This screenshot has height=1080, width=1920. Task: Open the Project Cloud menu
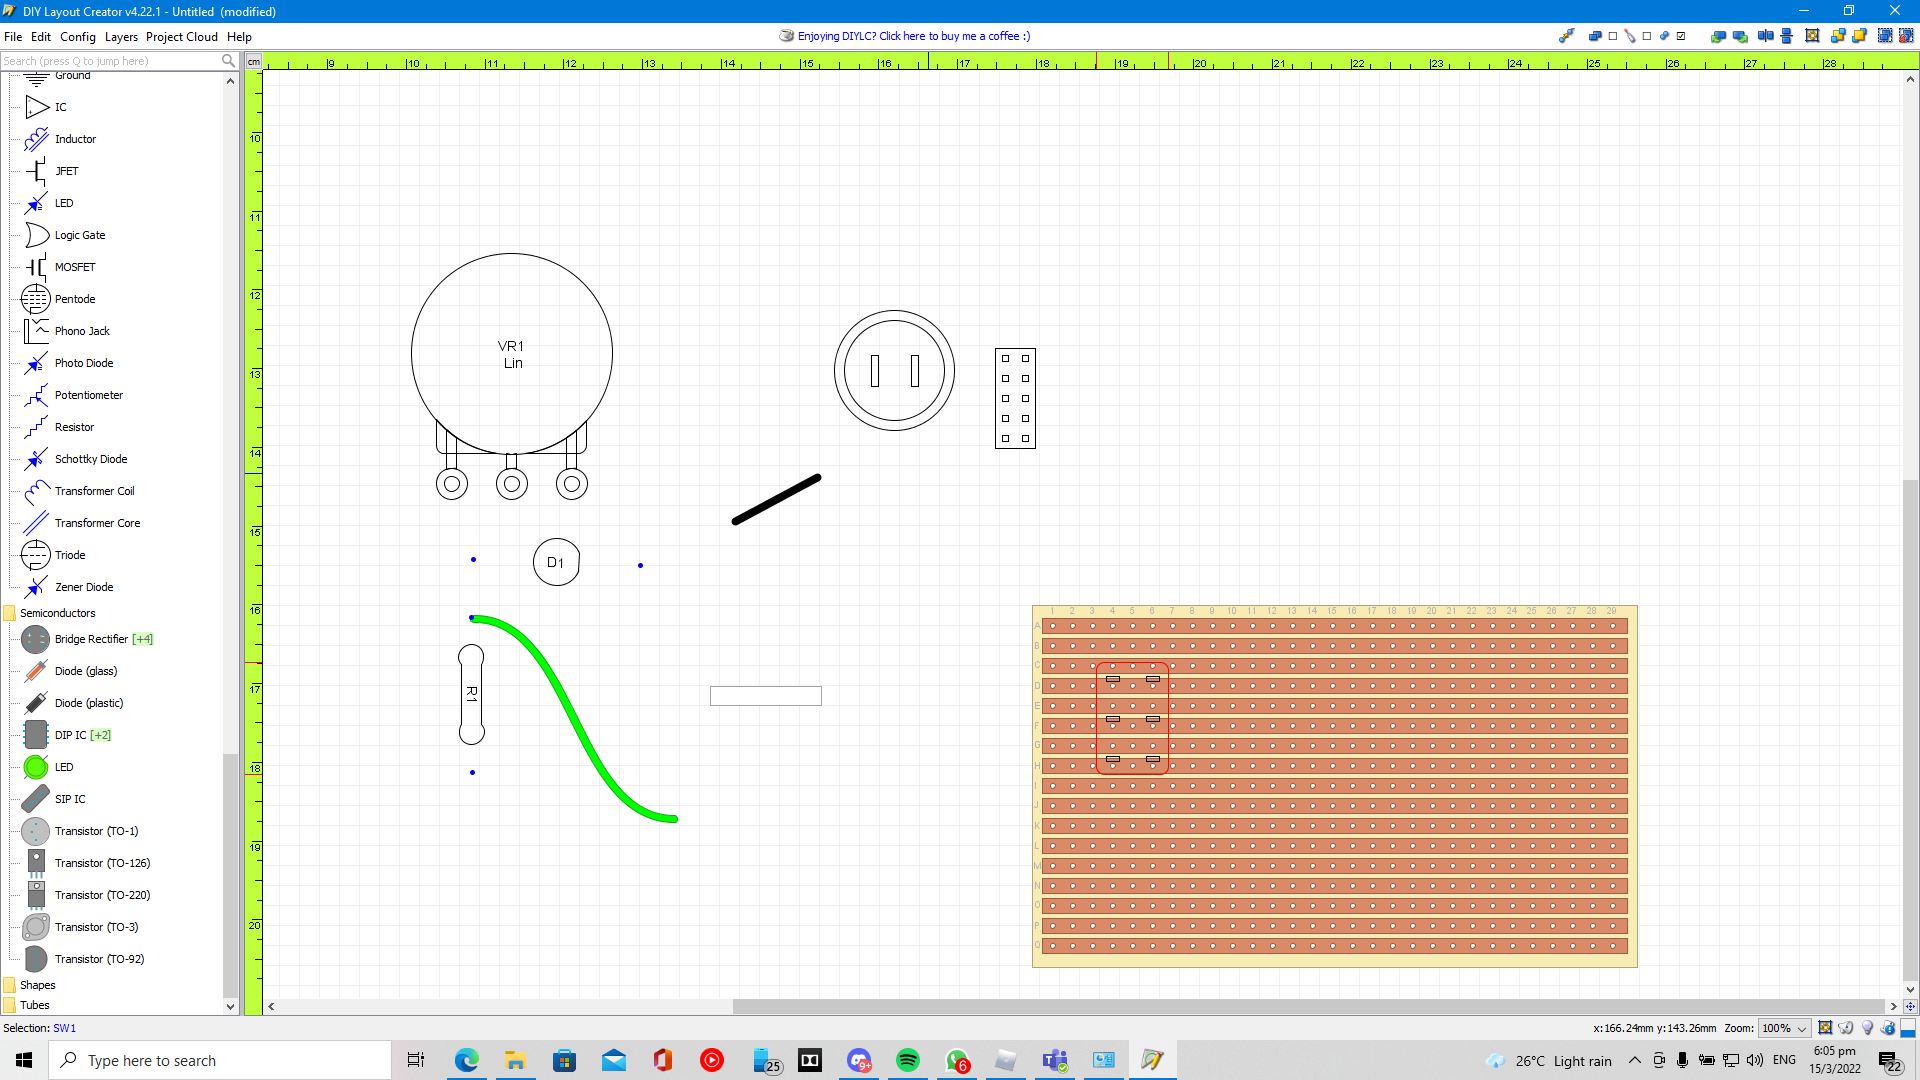point(181,37)
